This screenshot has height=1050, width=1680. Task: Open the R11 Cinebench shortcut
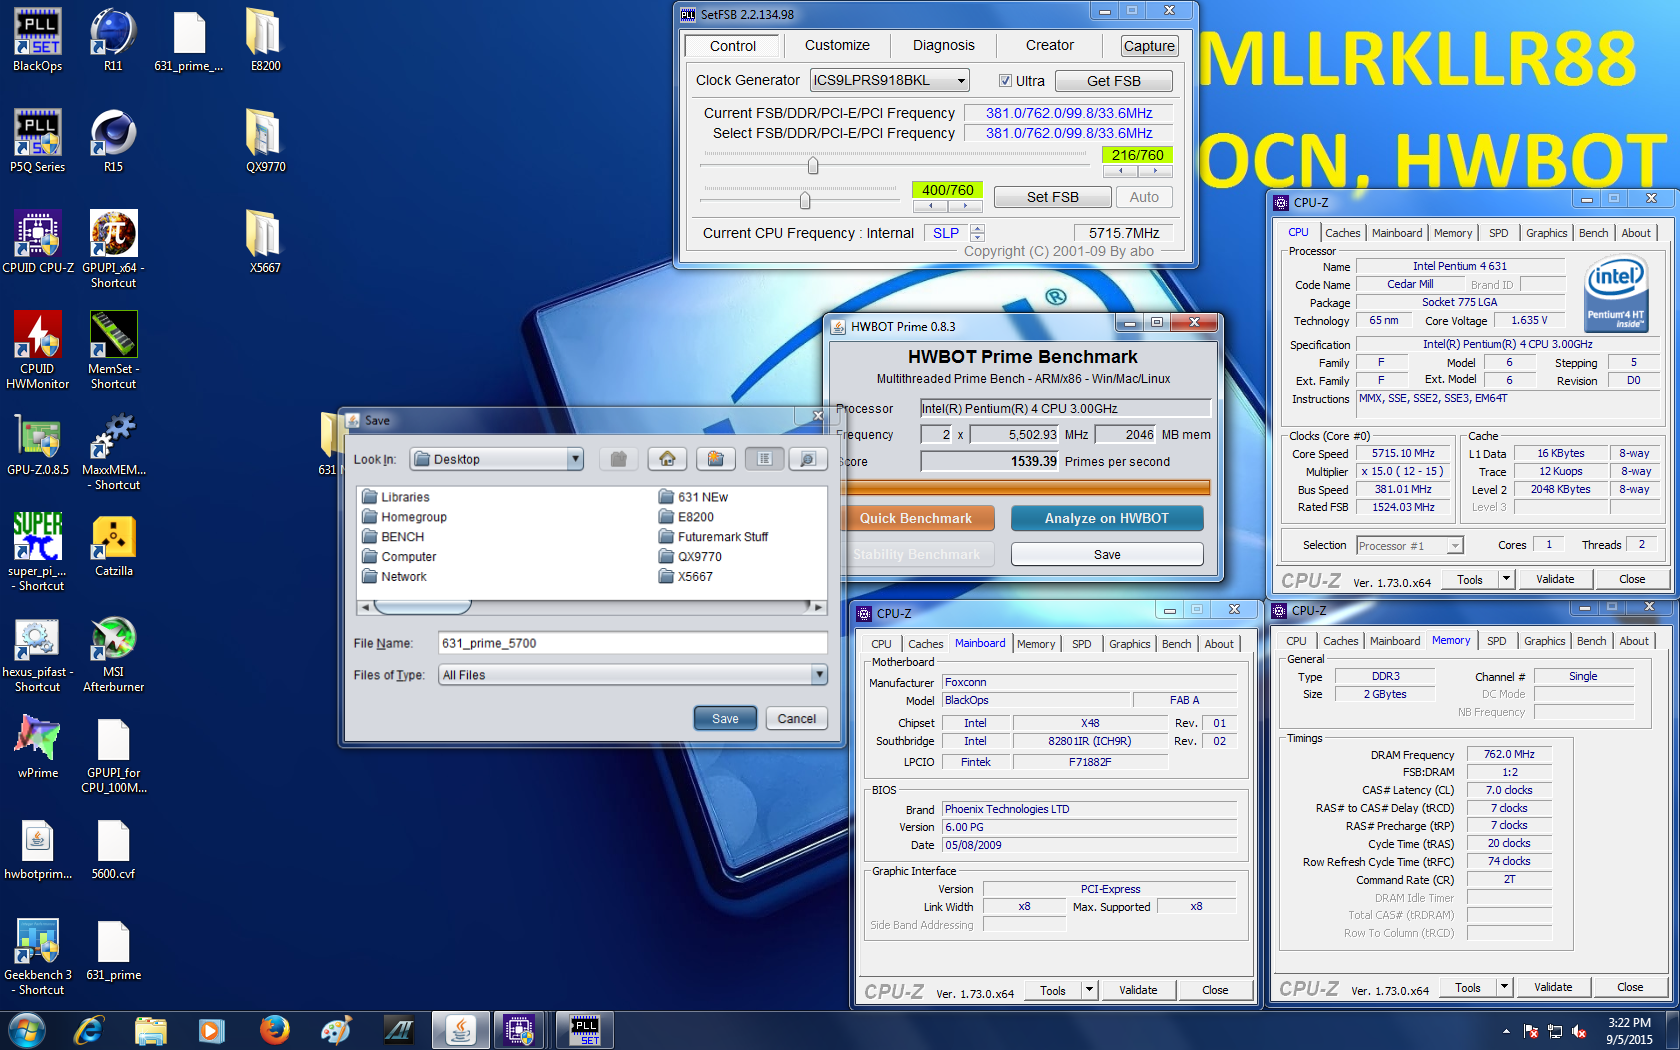(x=113, y=41)
